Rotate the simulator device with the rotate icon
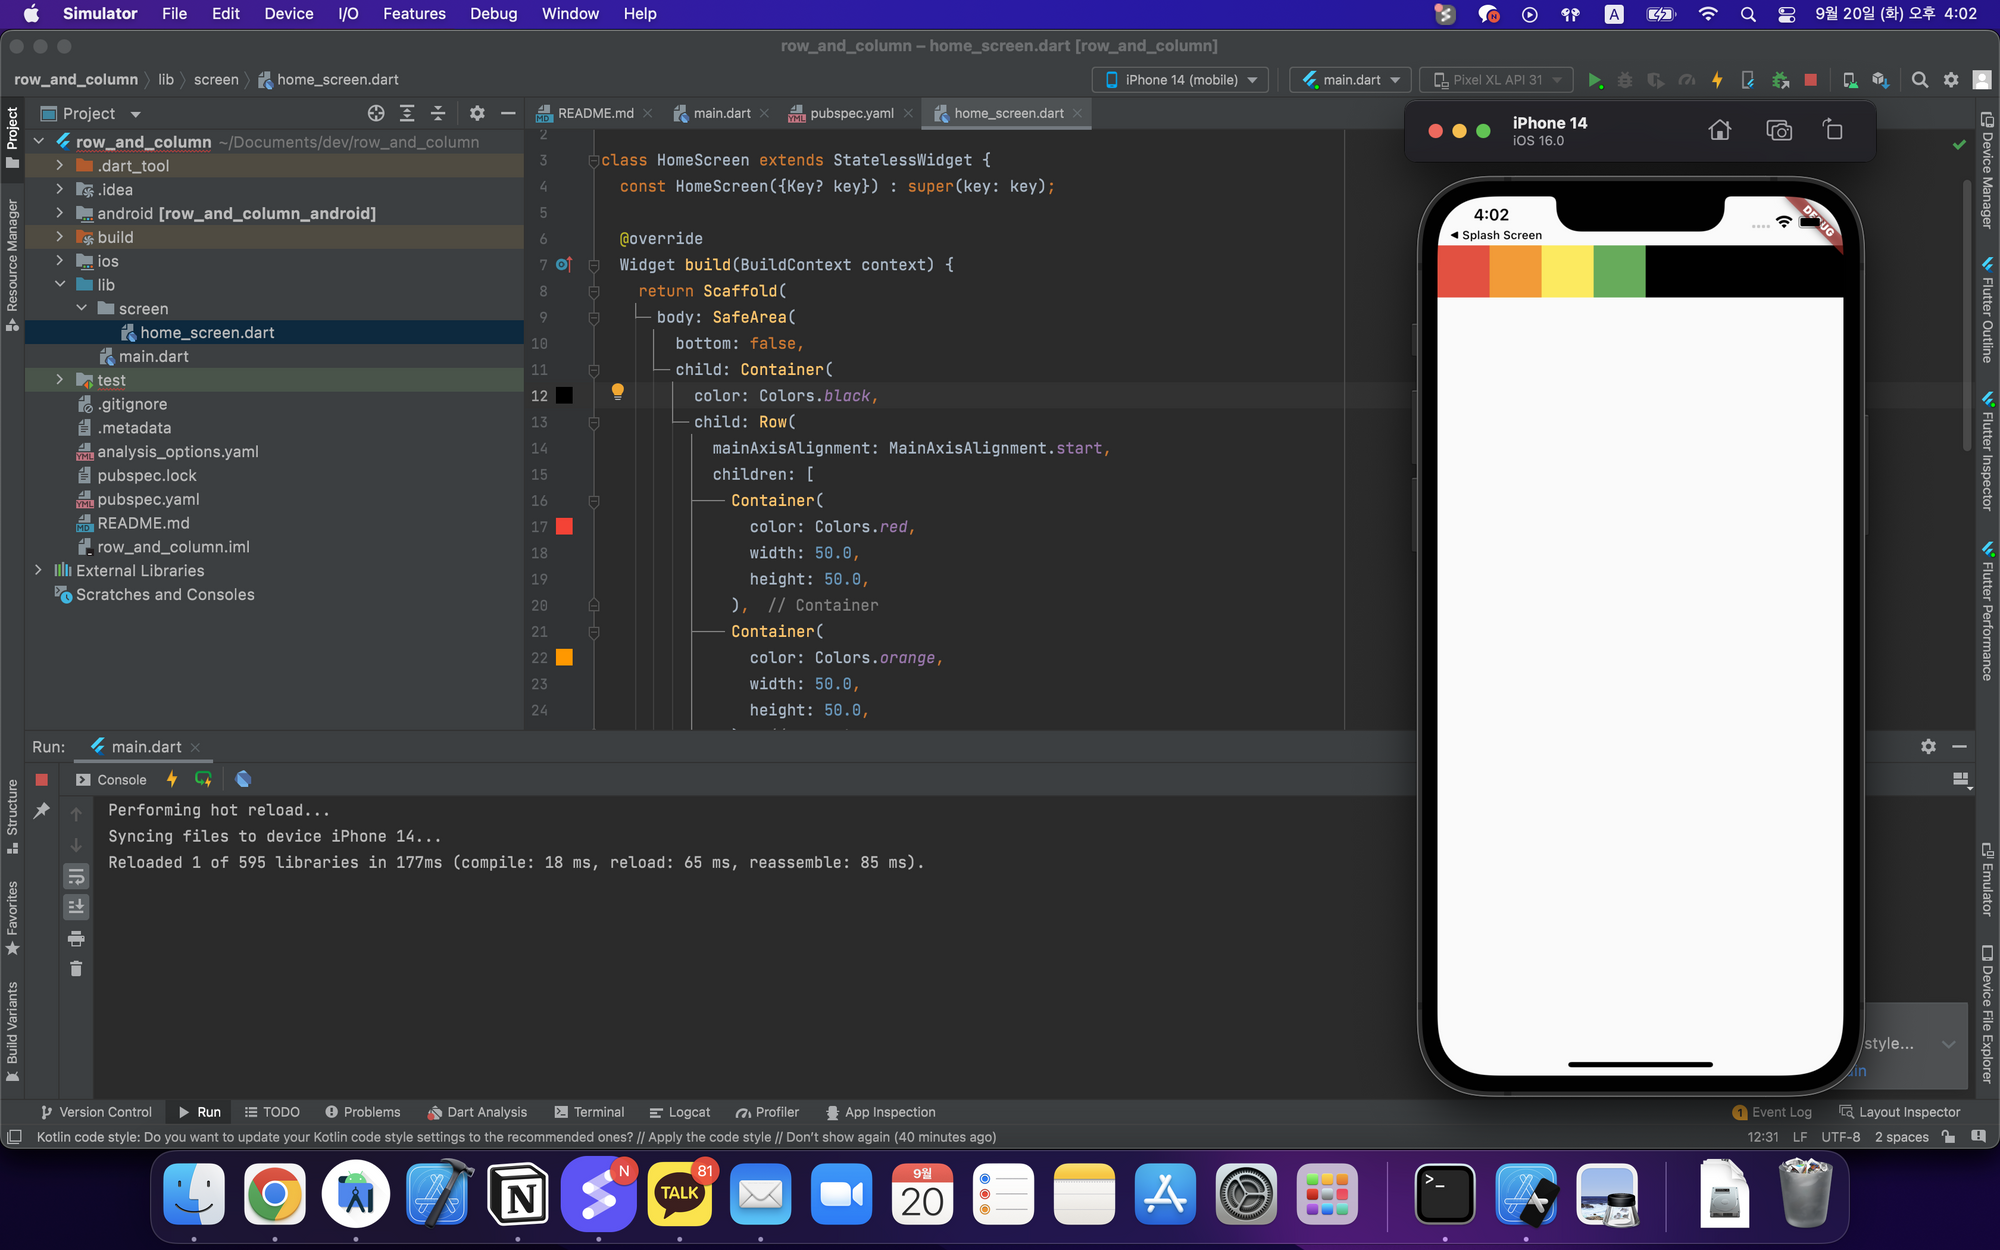 (x=1833, y=130)
